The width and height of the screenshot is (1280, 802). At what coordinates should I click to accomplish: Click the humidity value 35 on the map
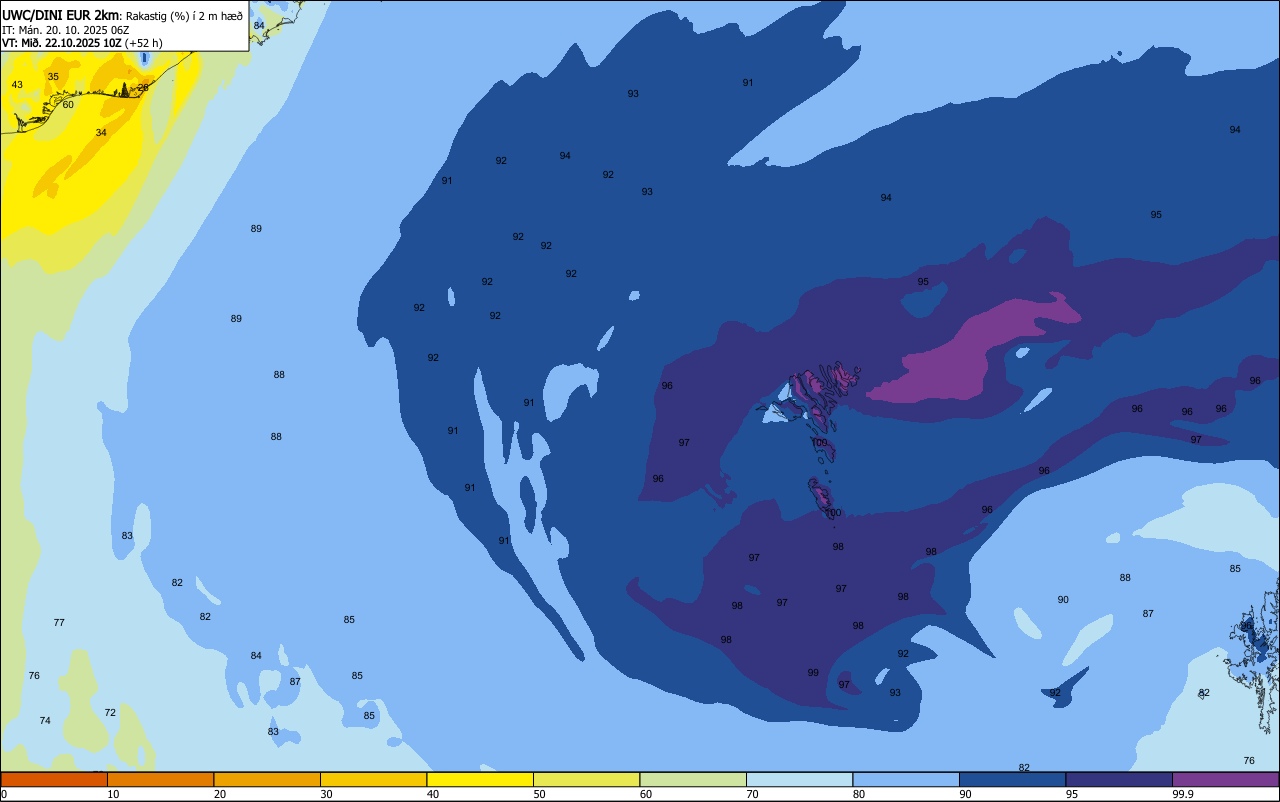click(x=53, y=77)
